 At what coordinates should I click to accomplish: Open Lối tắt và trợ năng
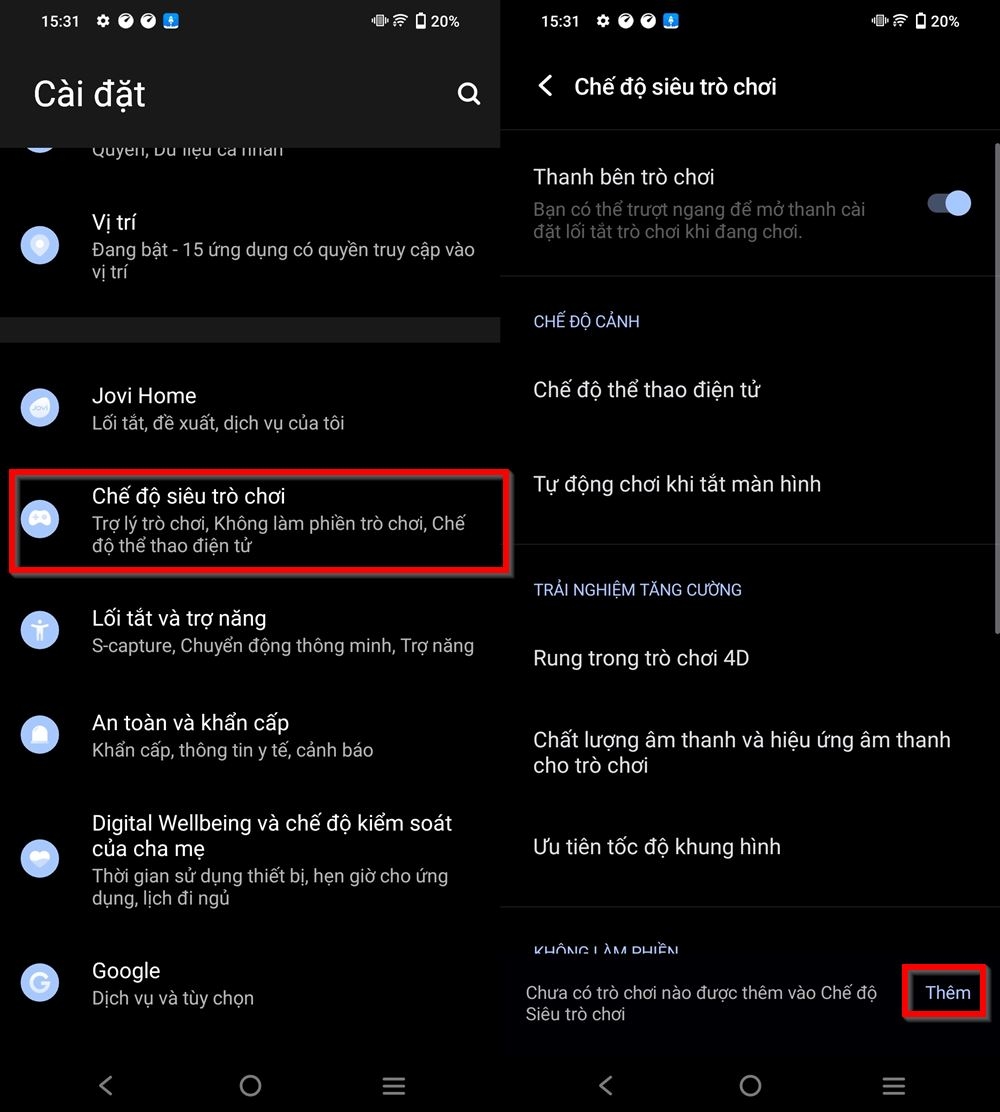pos(250,631)
